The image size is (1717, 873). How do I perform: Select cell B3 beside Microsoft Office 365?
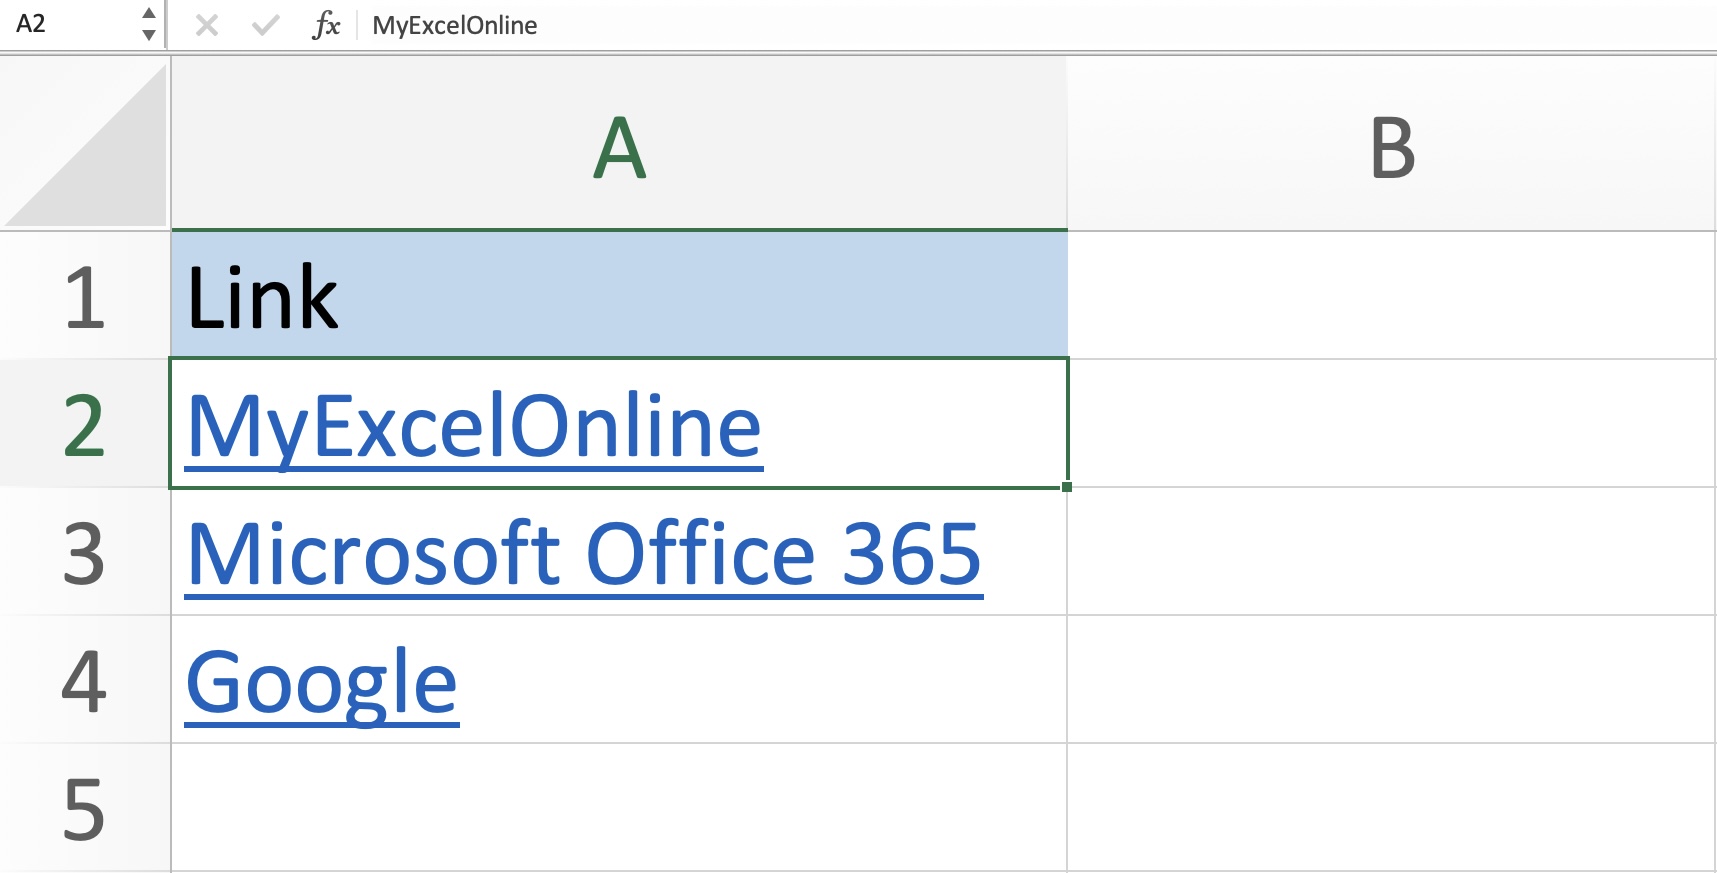1392,552
